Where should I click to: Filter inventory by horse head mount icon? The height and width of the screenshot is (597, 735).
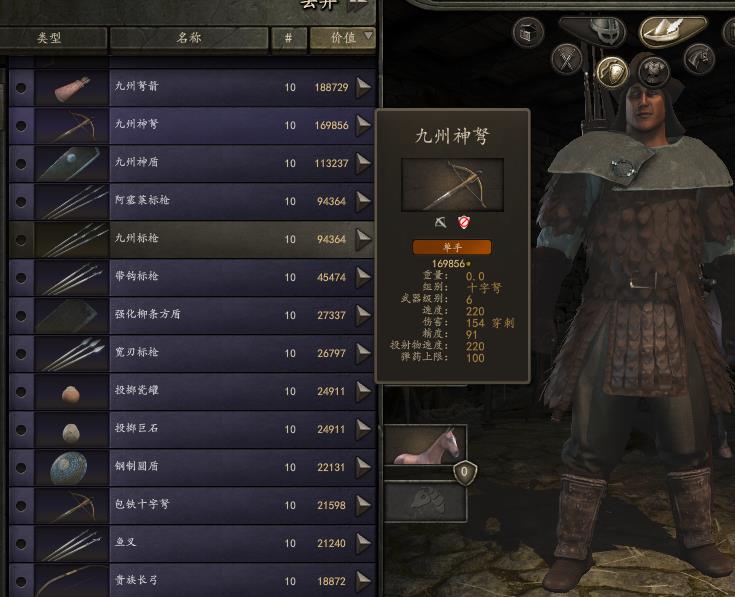coord(698,59)
